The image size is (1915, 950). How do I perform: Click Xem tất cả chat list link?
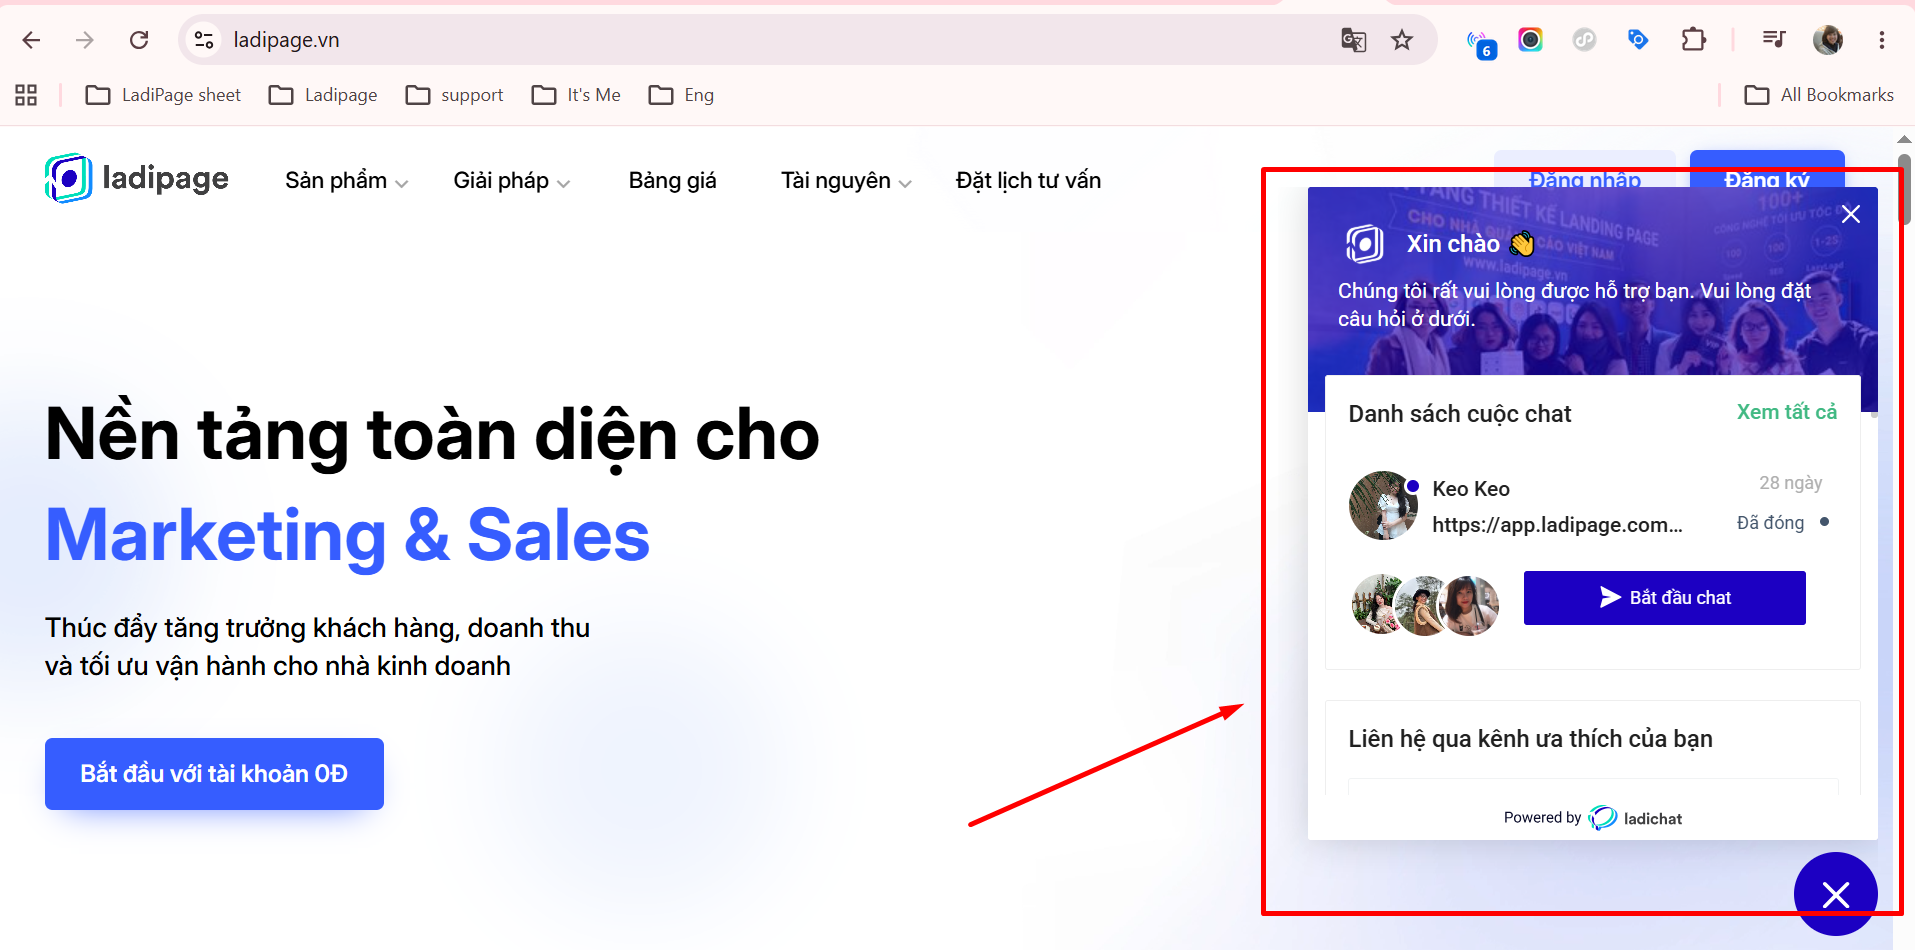point(1786,412)
